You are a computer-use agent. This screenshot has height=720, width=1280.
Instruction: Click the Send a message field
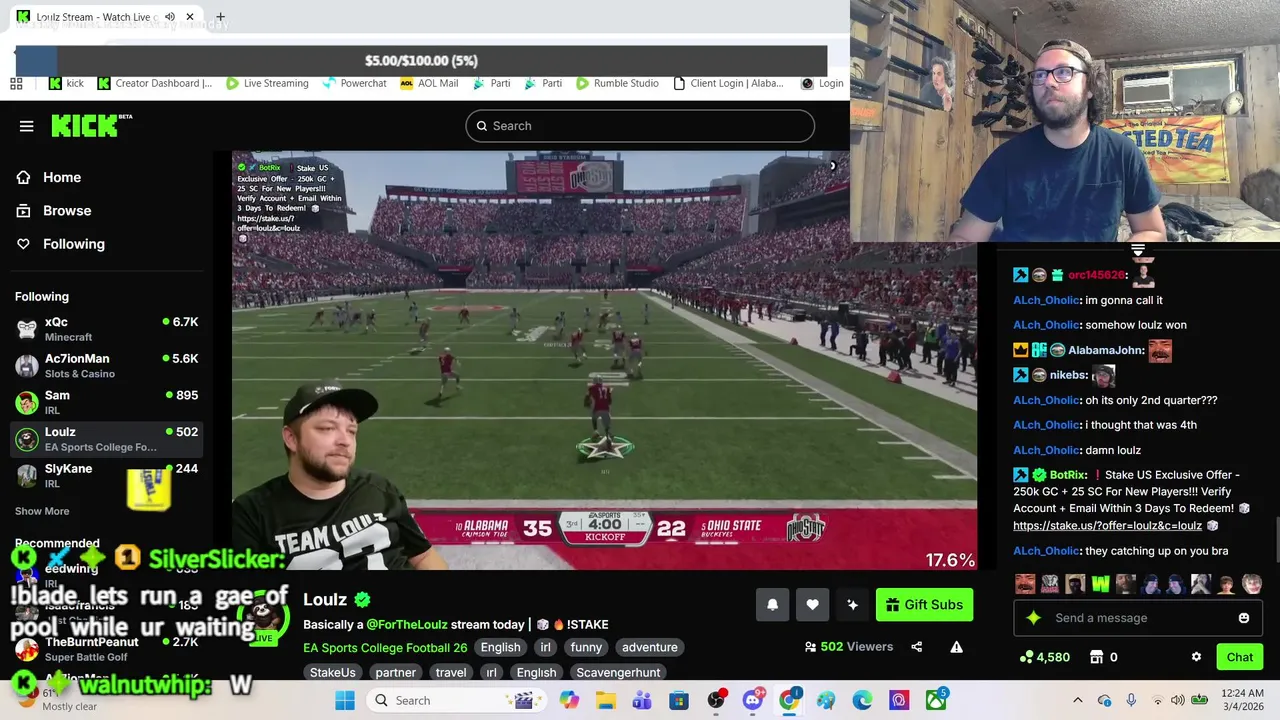pos(1140,618)
